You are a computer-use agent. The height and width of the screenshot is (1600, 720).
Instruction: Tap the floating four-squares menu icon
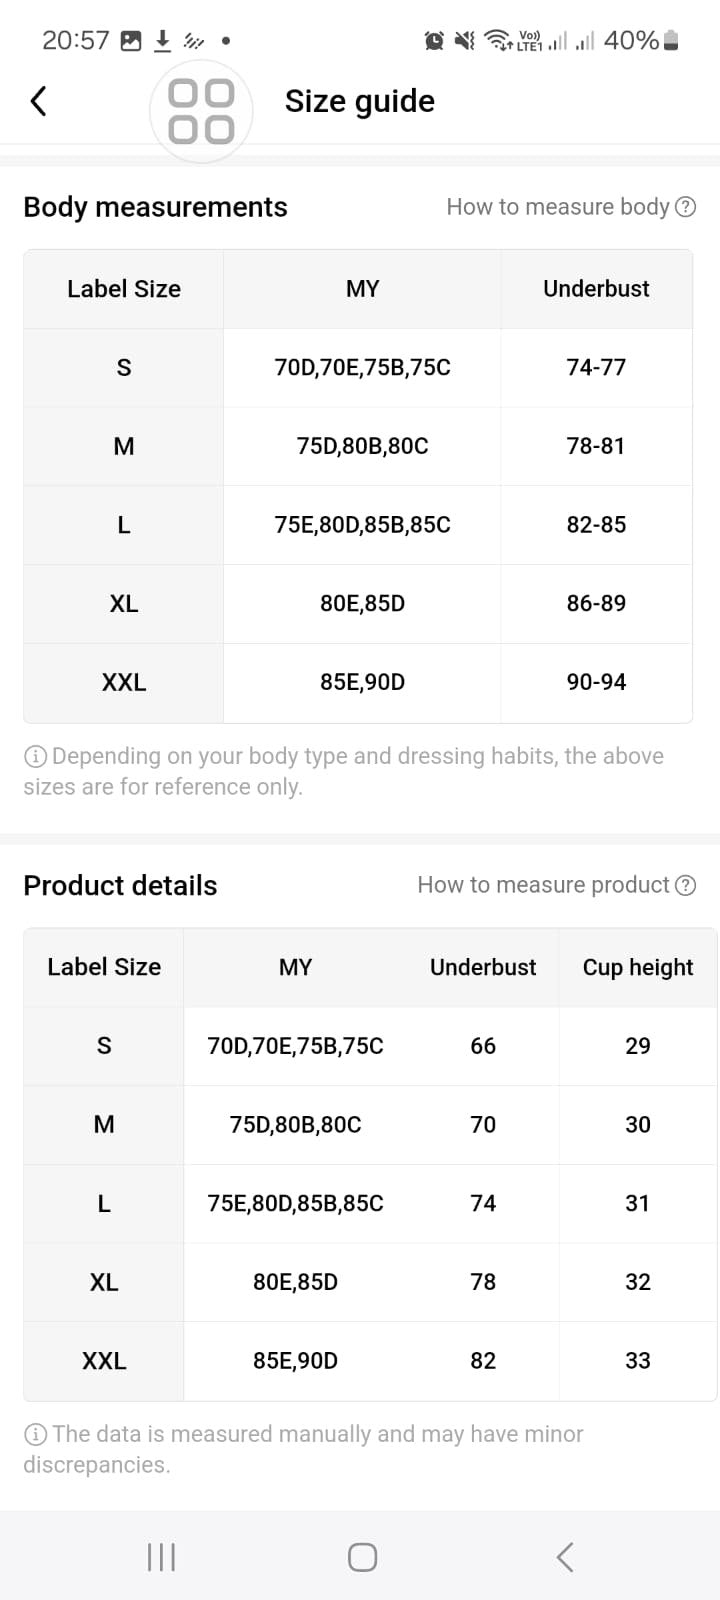point(201,111)
